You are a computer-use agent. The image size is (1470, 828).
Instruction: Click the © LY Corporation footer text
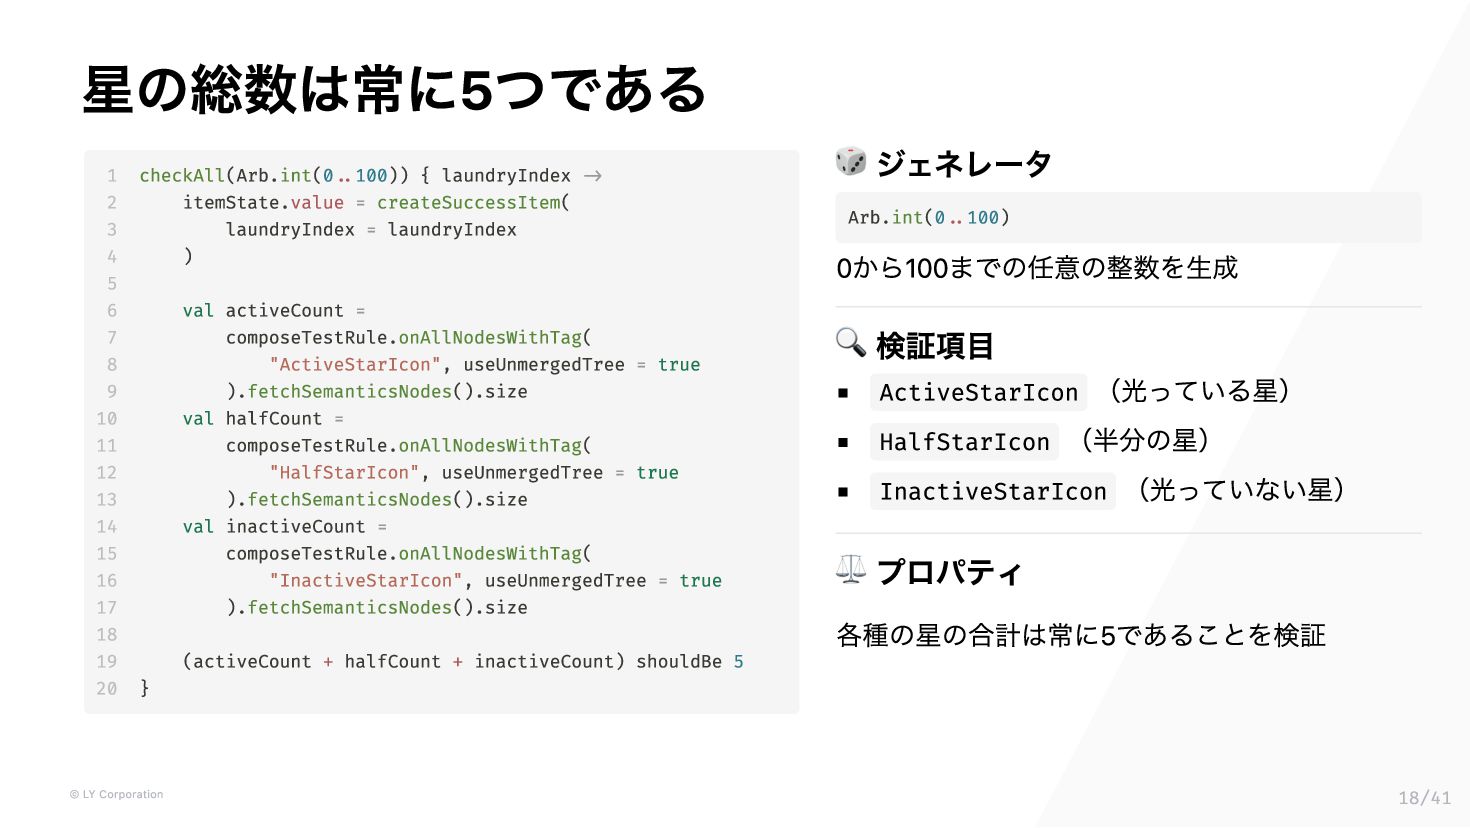tap(116, 795)
